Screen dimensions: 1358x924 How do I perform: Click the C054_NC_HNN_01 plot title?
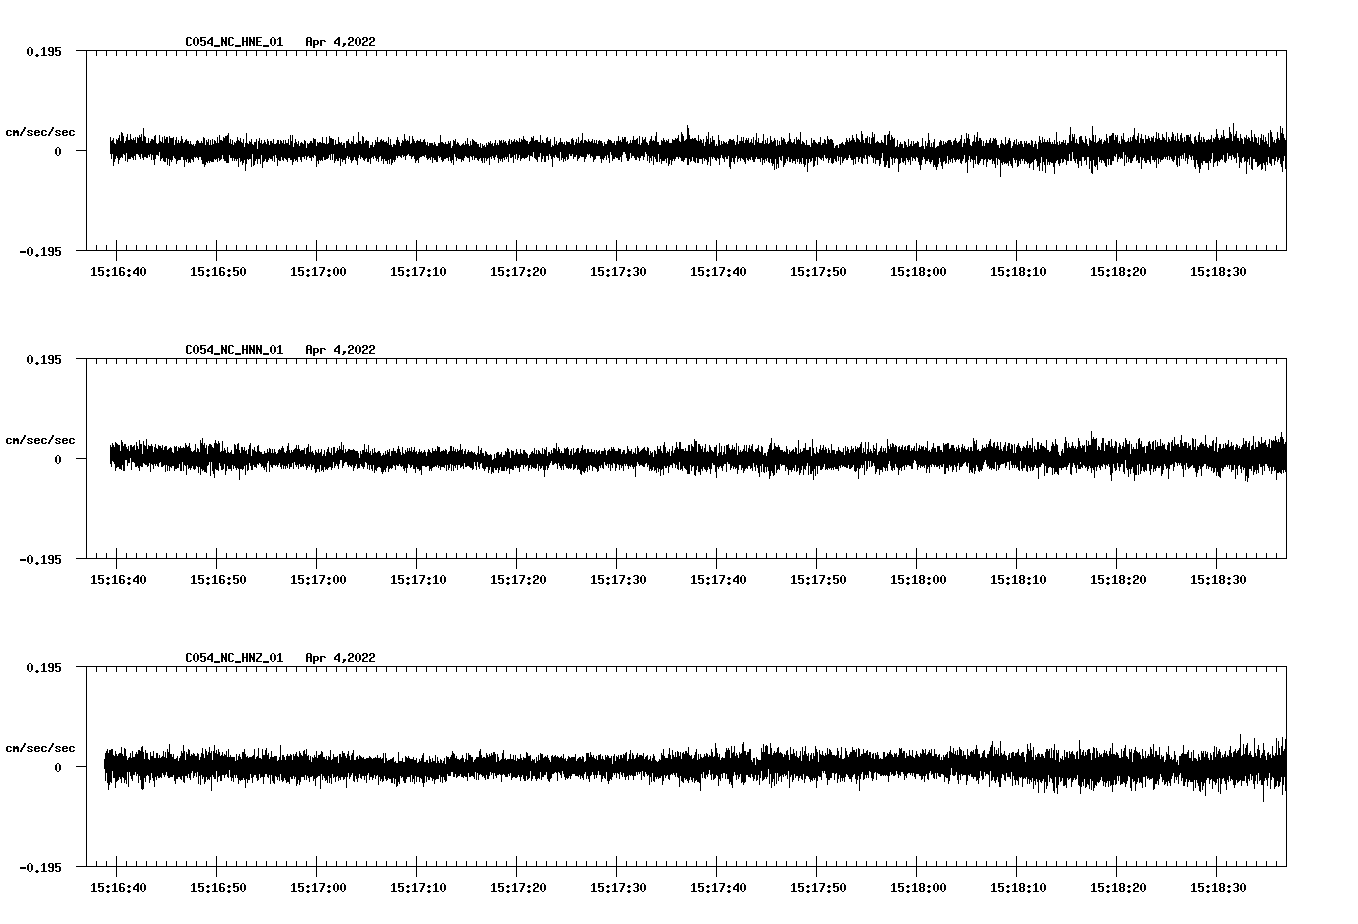tap(234, 350)
